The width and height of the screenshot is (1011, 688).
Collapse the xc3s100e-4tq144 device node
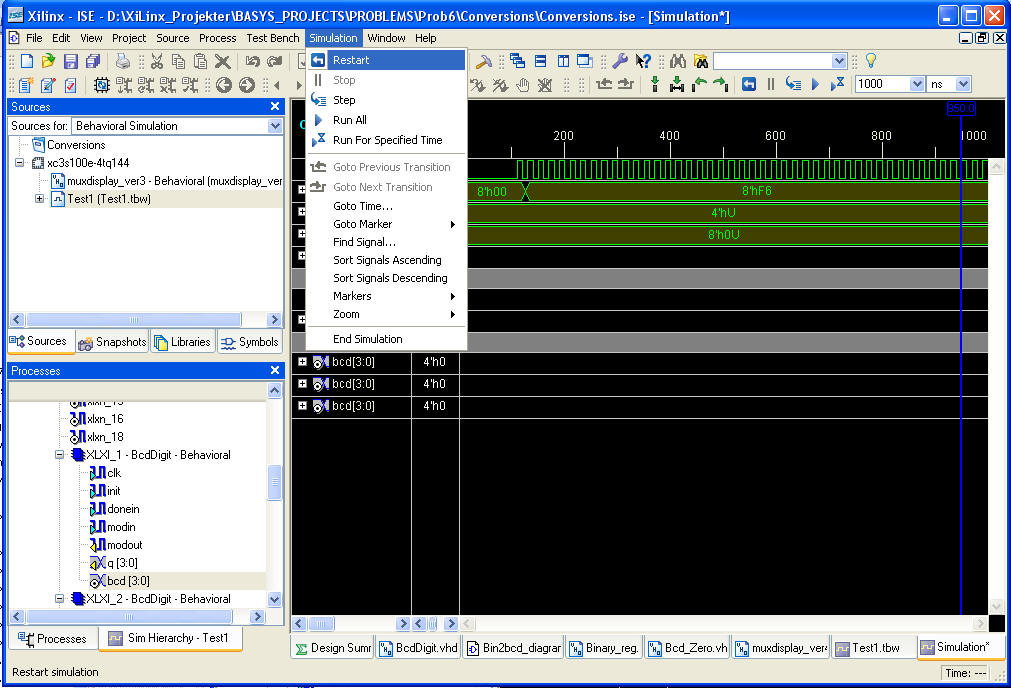(20, 162)
